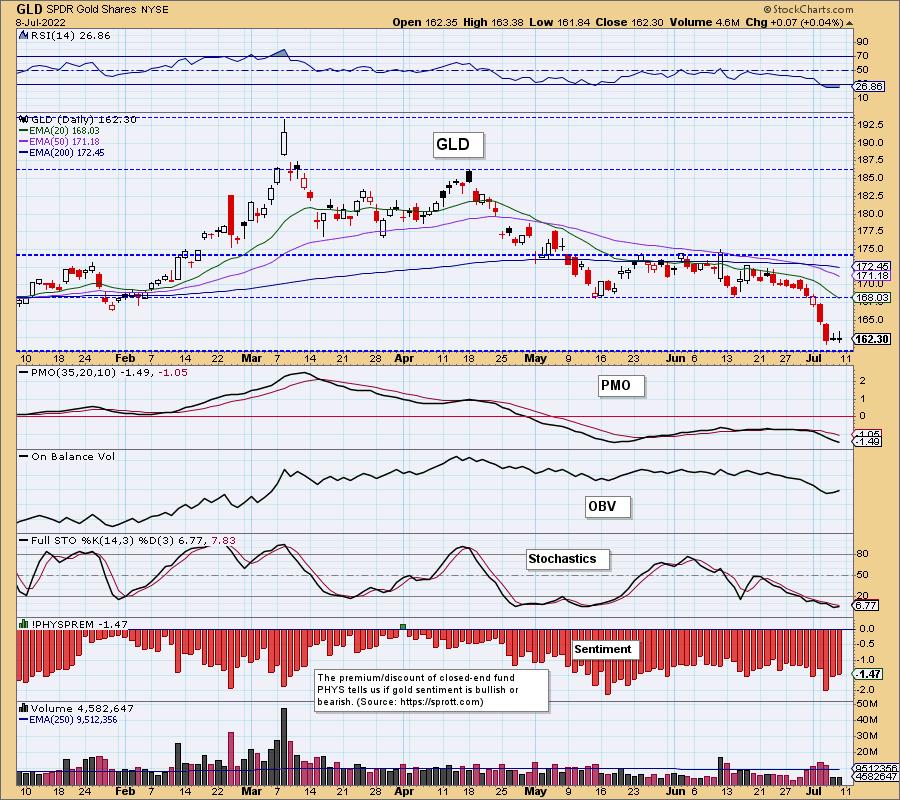This screenshot has height=800, width=900.
Task: Click the High 163.38 value
Action: pos(493,22)
